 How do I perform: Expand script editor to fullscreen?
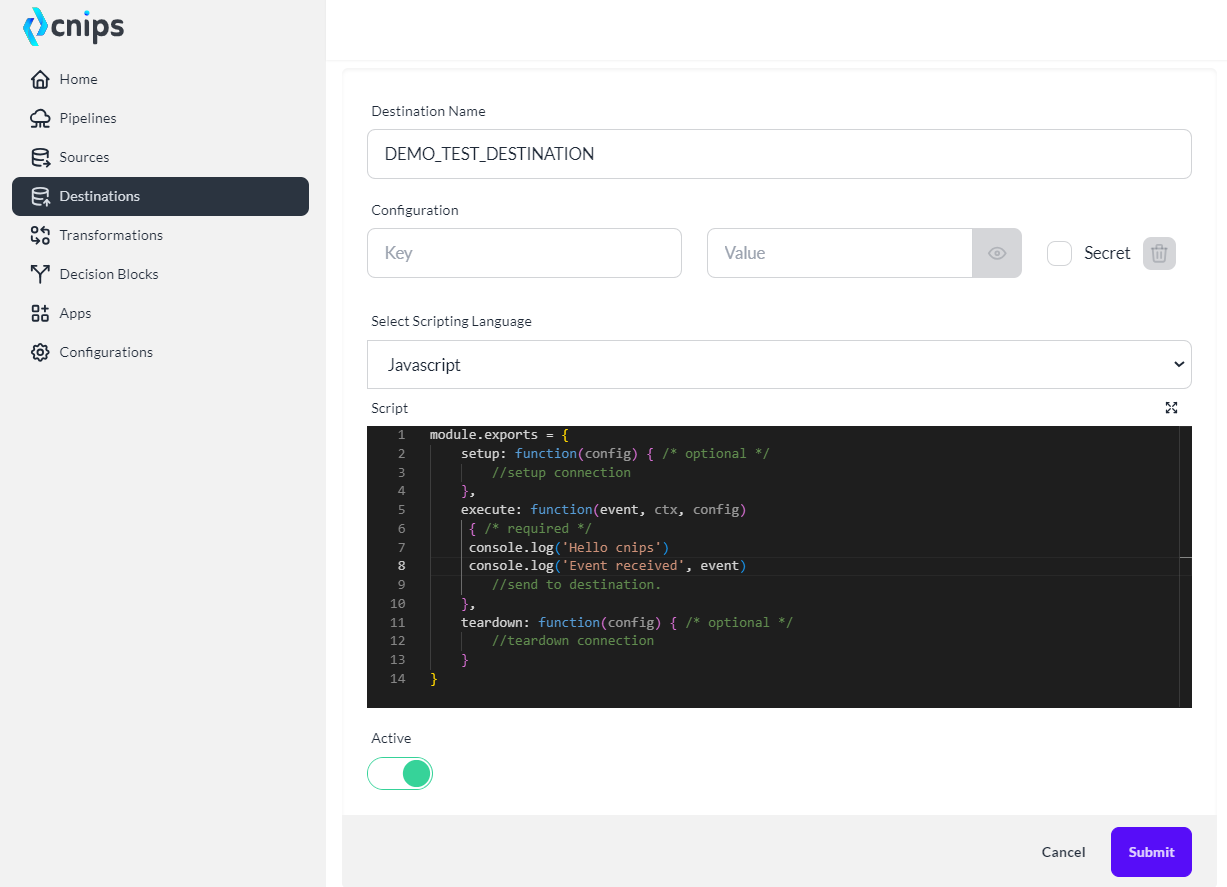click(x=1171, y=407)
